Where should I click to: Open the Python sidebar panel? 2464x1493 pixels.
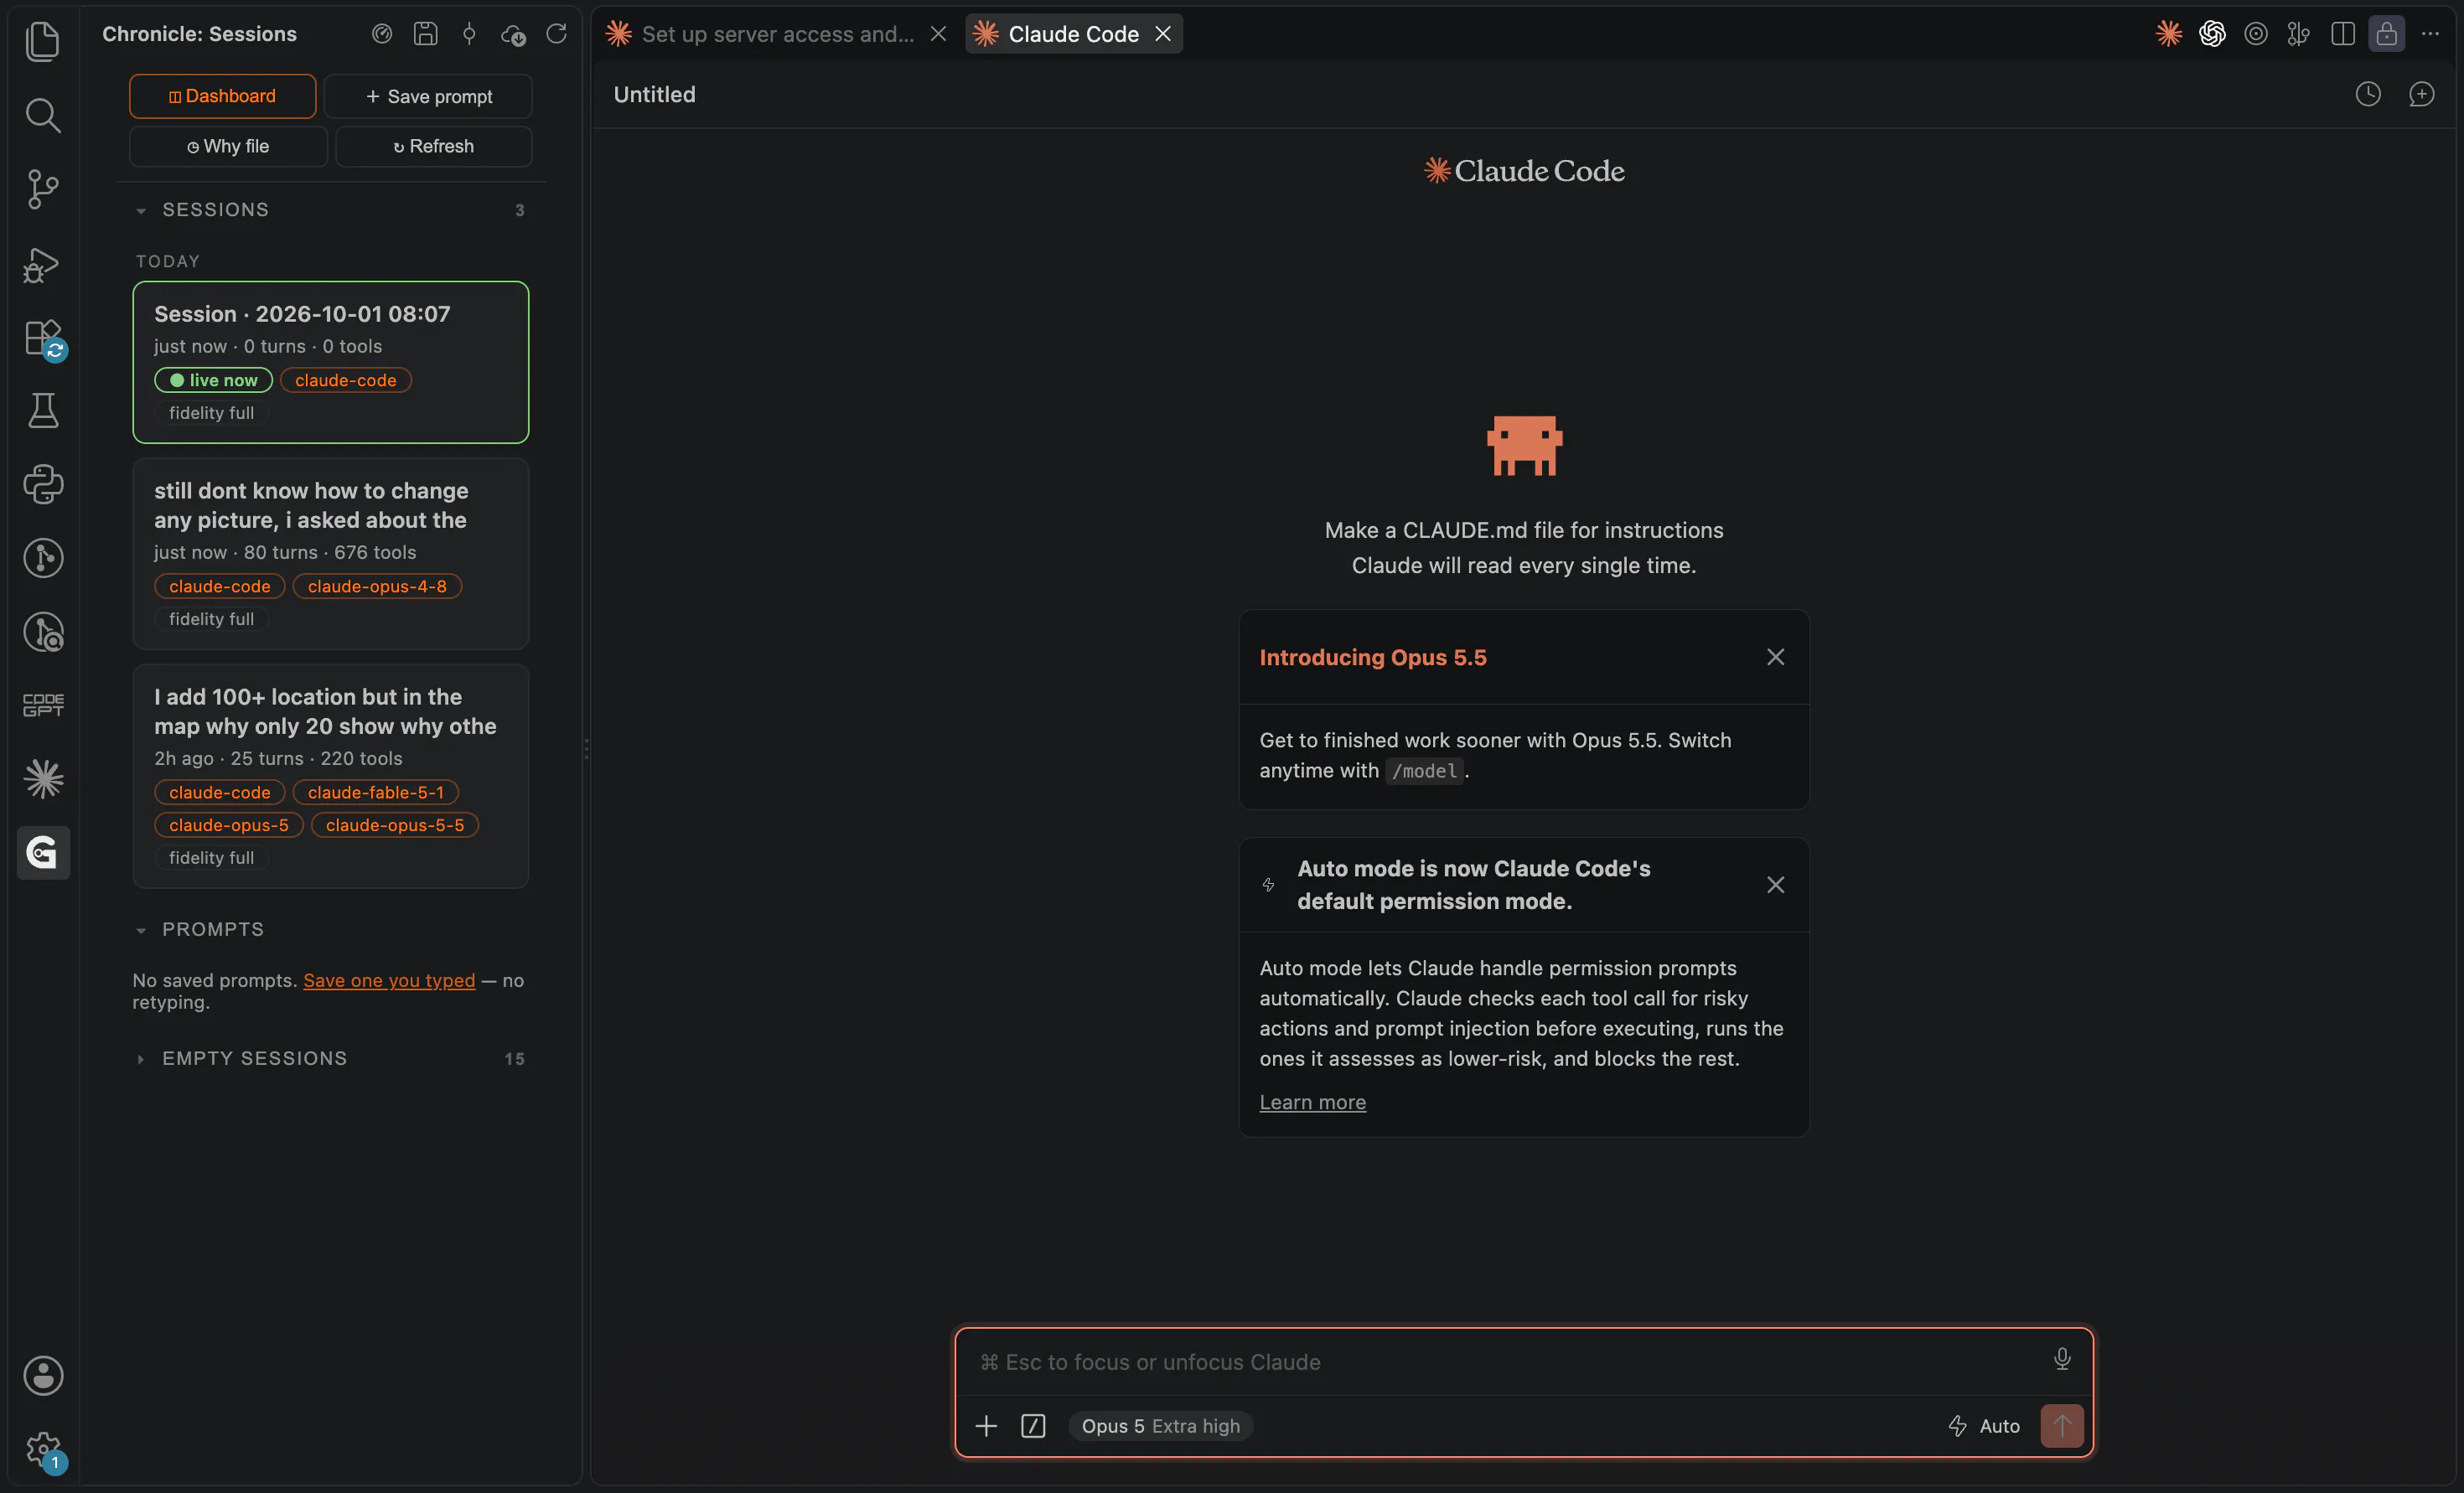[42, 485]
